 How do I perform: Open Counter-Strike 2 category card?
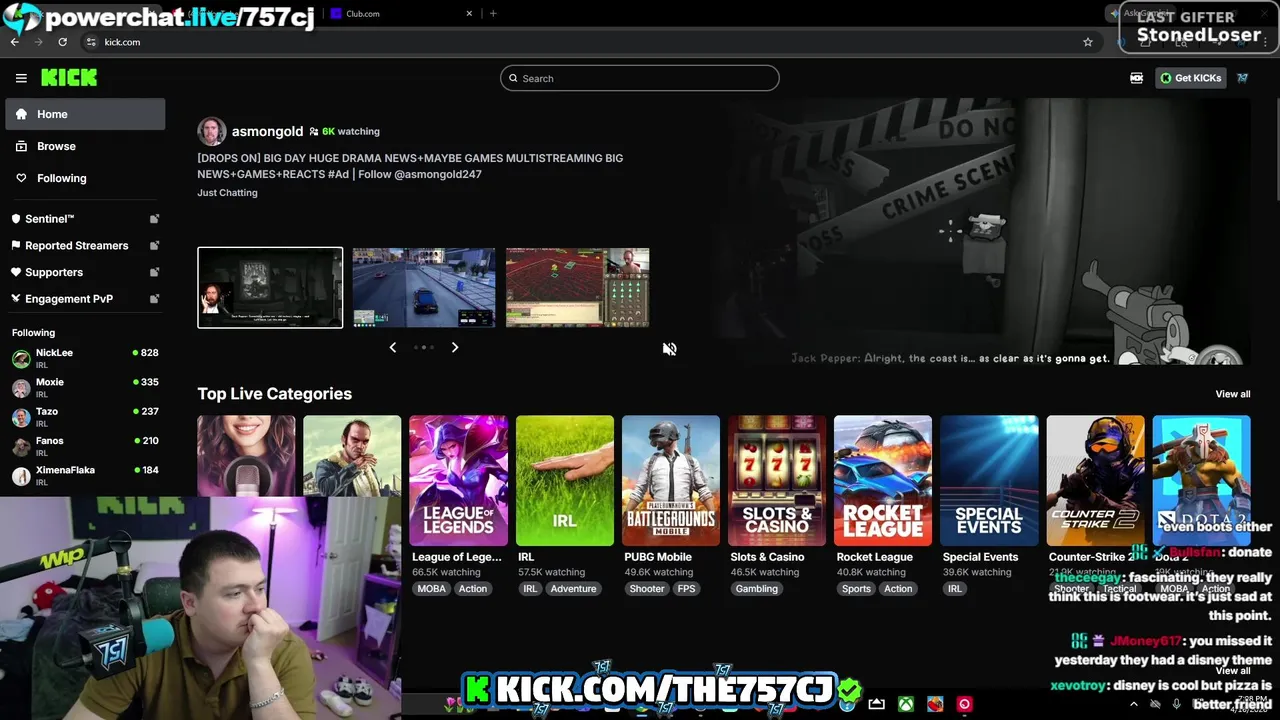tap(1095, 481)
